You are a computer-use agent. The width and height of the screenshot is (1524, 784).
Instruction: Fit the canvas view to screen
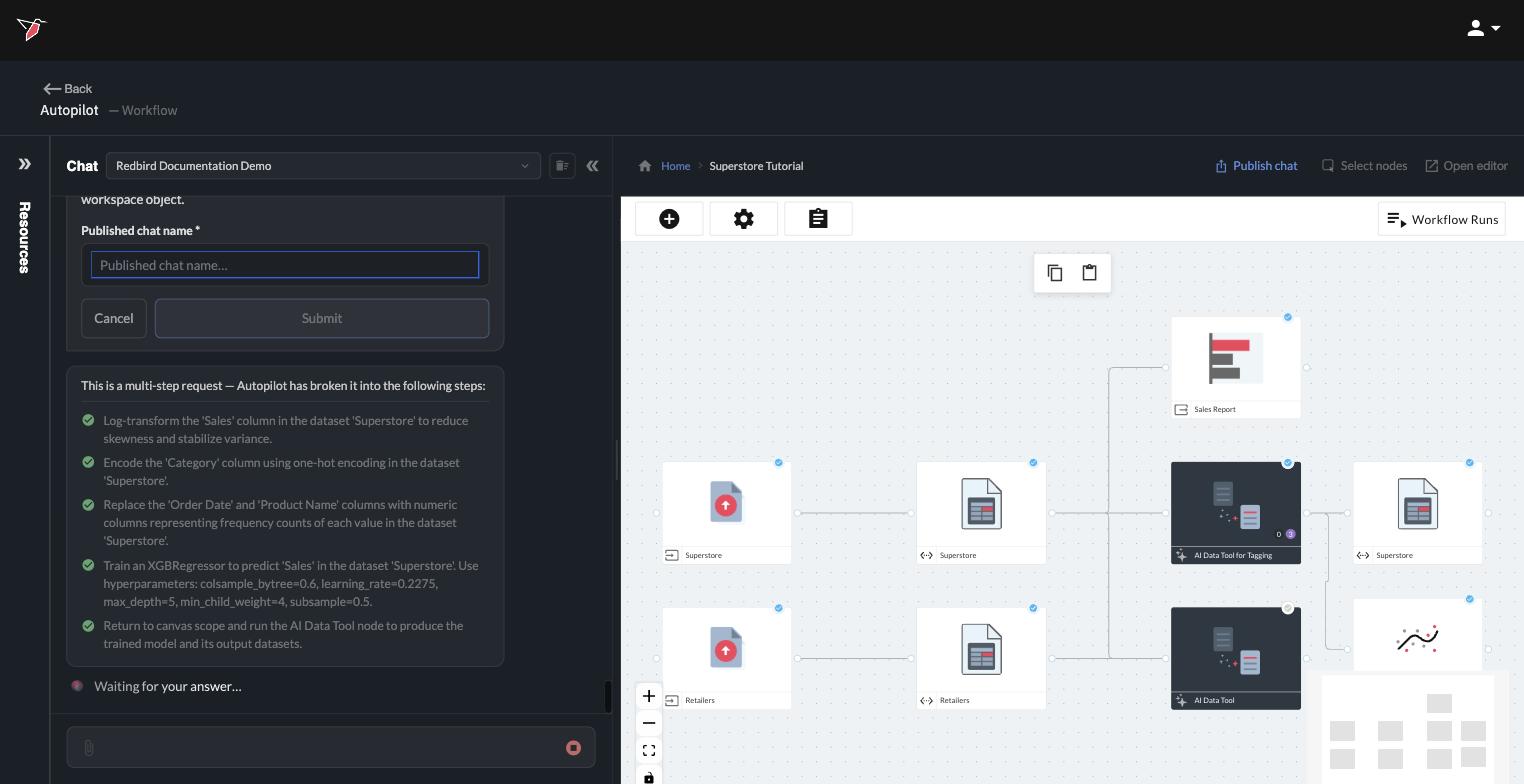point(649,750)
